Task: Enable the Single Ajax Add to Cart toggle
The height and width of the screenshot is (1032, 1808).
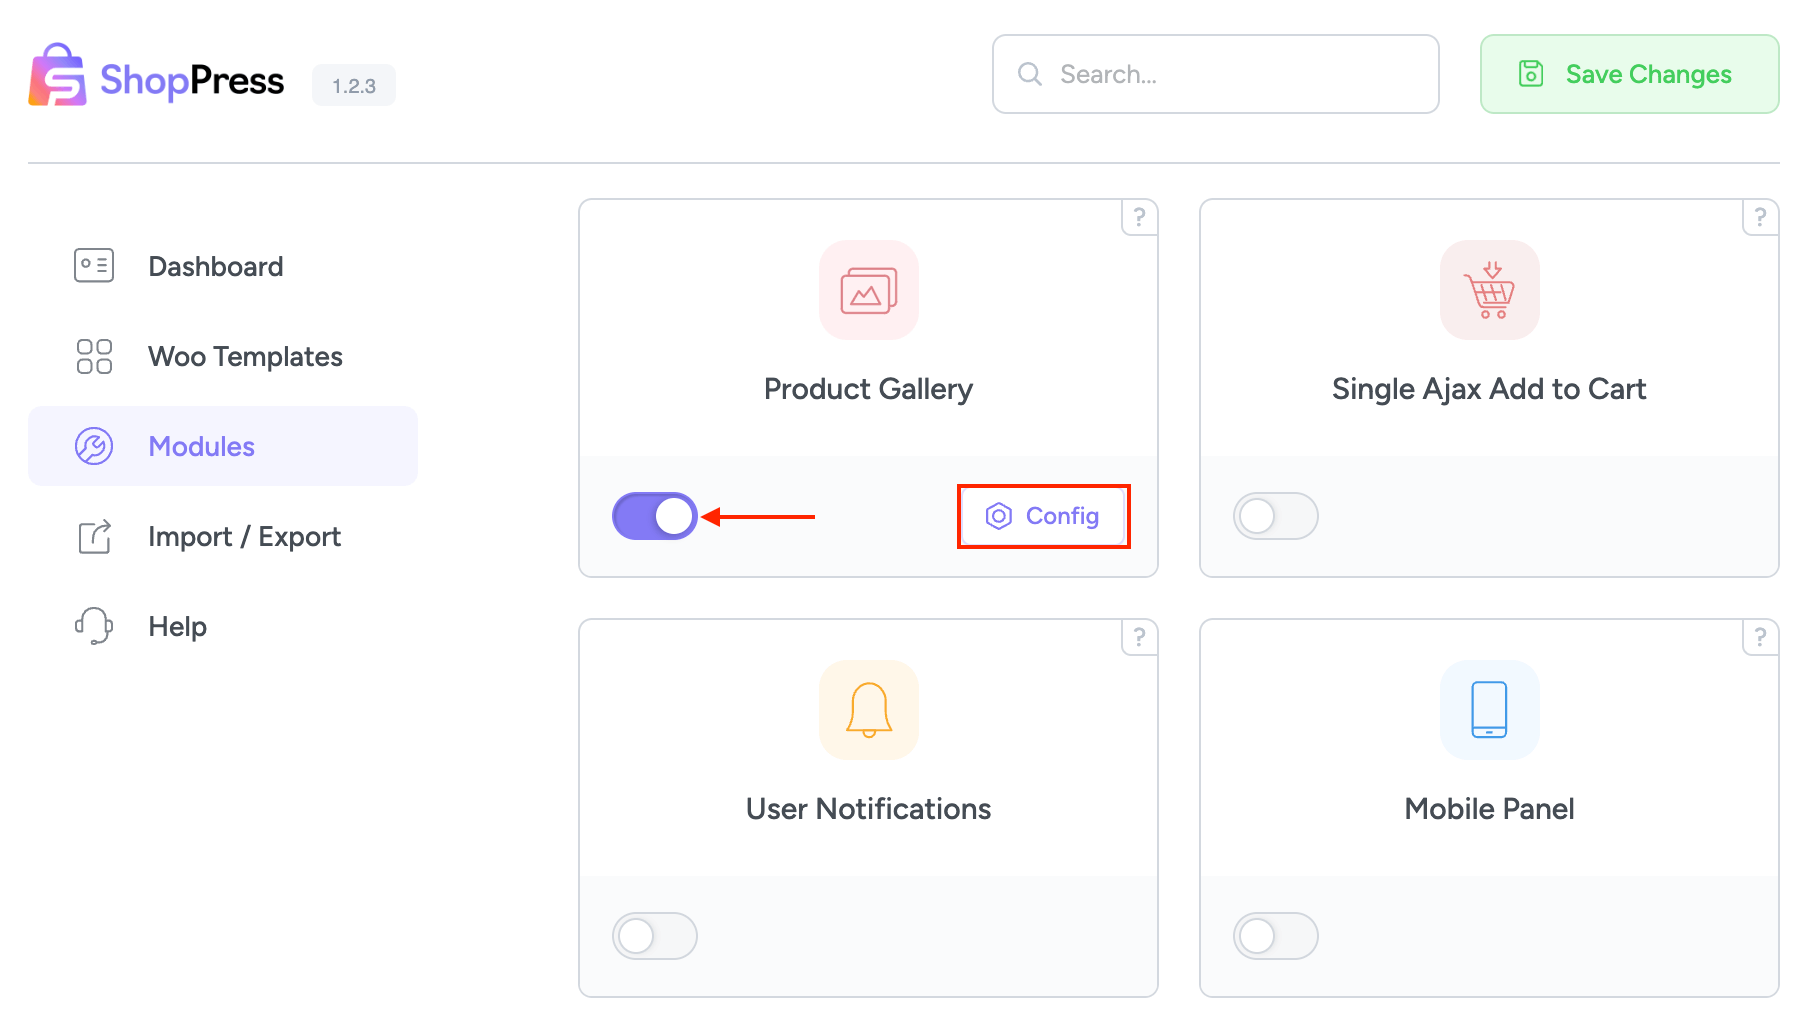Action: click(x=1275, y=516)
